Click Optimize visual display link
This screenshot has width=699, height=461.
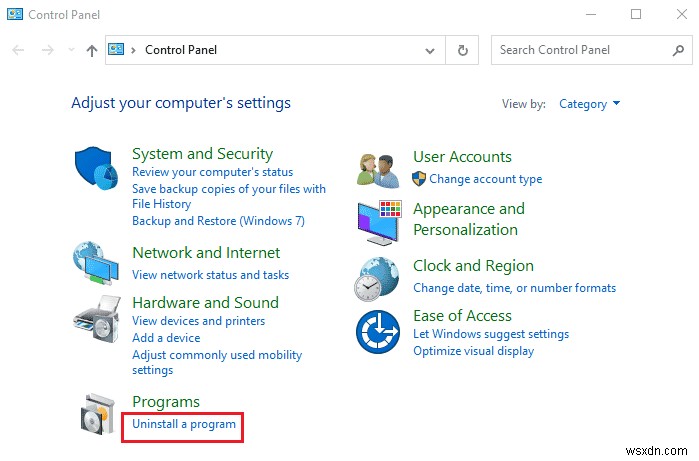click(473, 351)
